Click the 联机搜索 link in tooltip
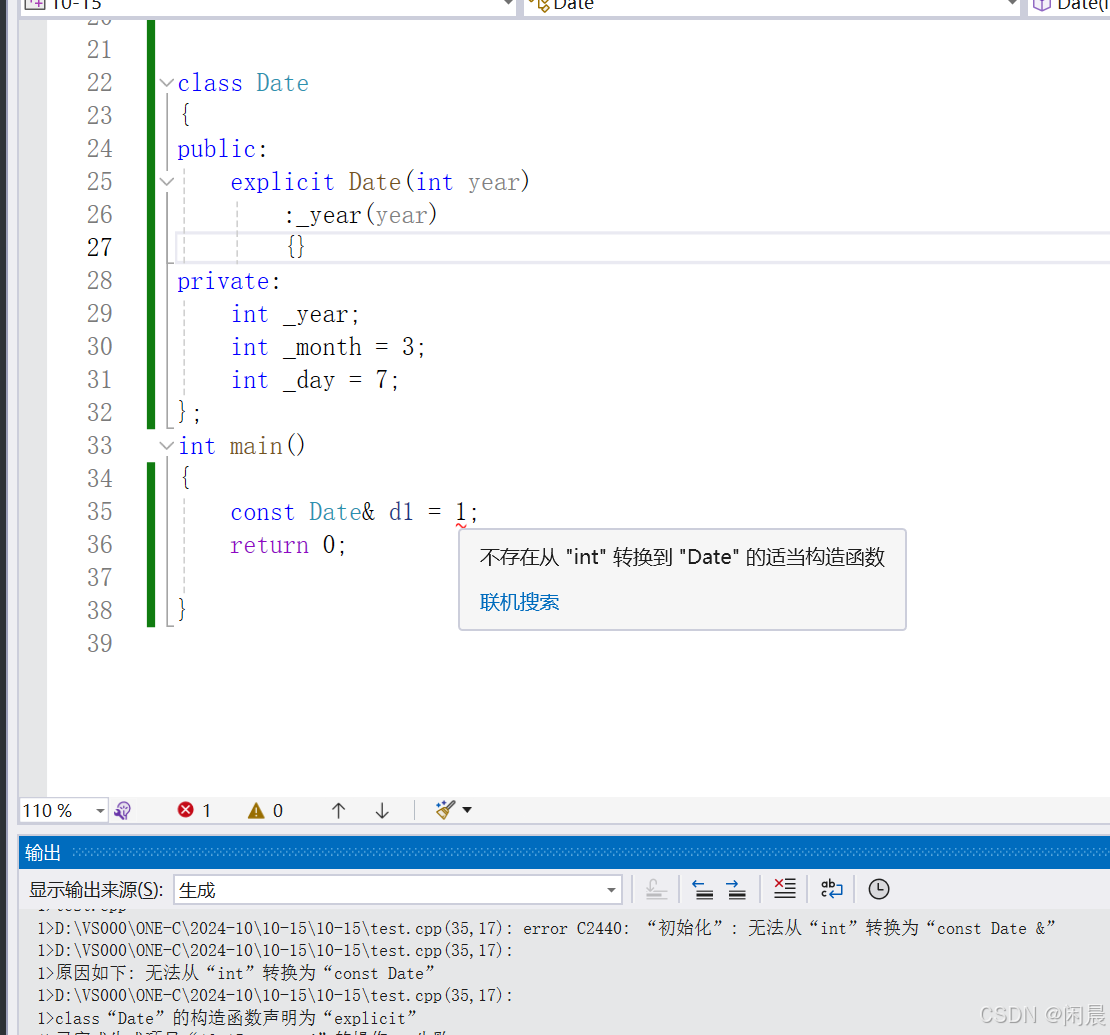Image resolution: width=1110 pixels, height=1035 pixels. pos(519,602)
